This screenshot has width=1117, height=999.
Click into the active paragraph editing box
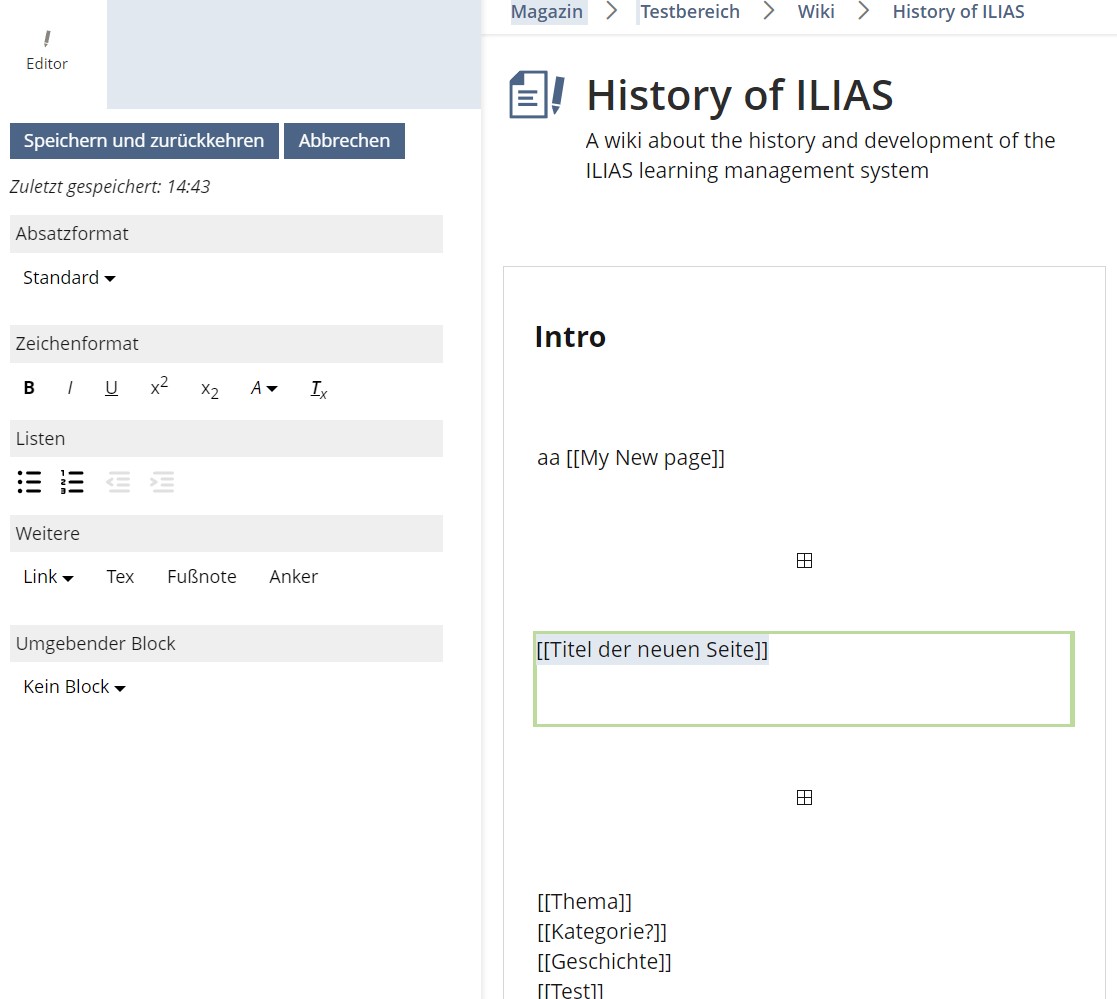pos(804,679)
